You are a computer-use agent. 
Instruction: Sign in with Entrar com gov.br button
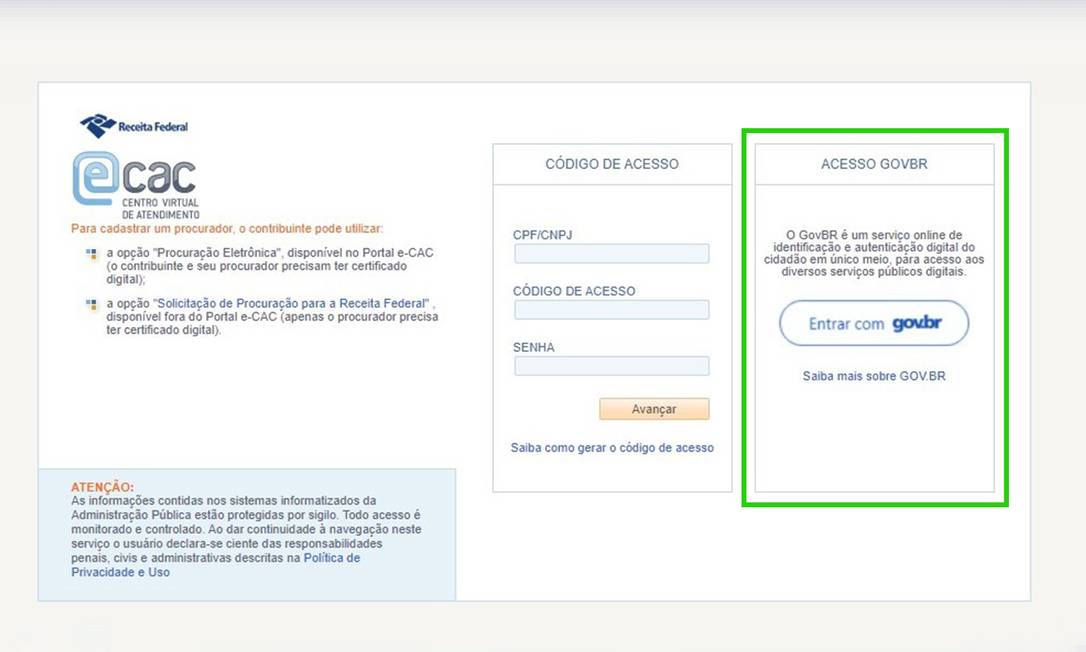click(874, 324)
